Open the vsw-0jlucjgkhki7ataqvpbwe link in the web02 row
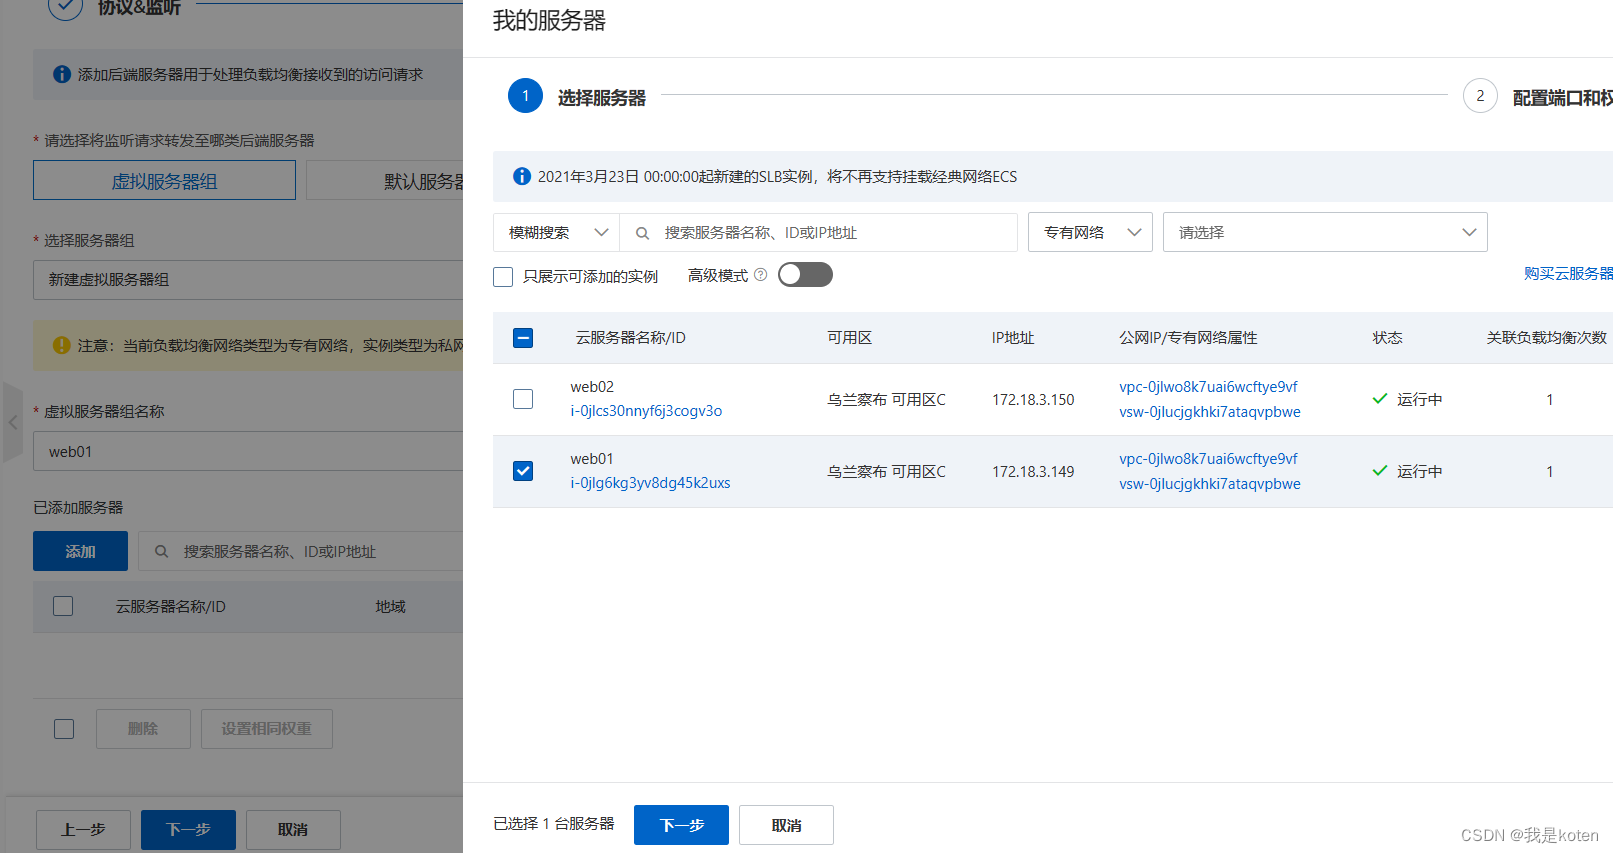This screenshot has width=1613, height=853. coord(1210,412)
